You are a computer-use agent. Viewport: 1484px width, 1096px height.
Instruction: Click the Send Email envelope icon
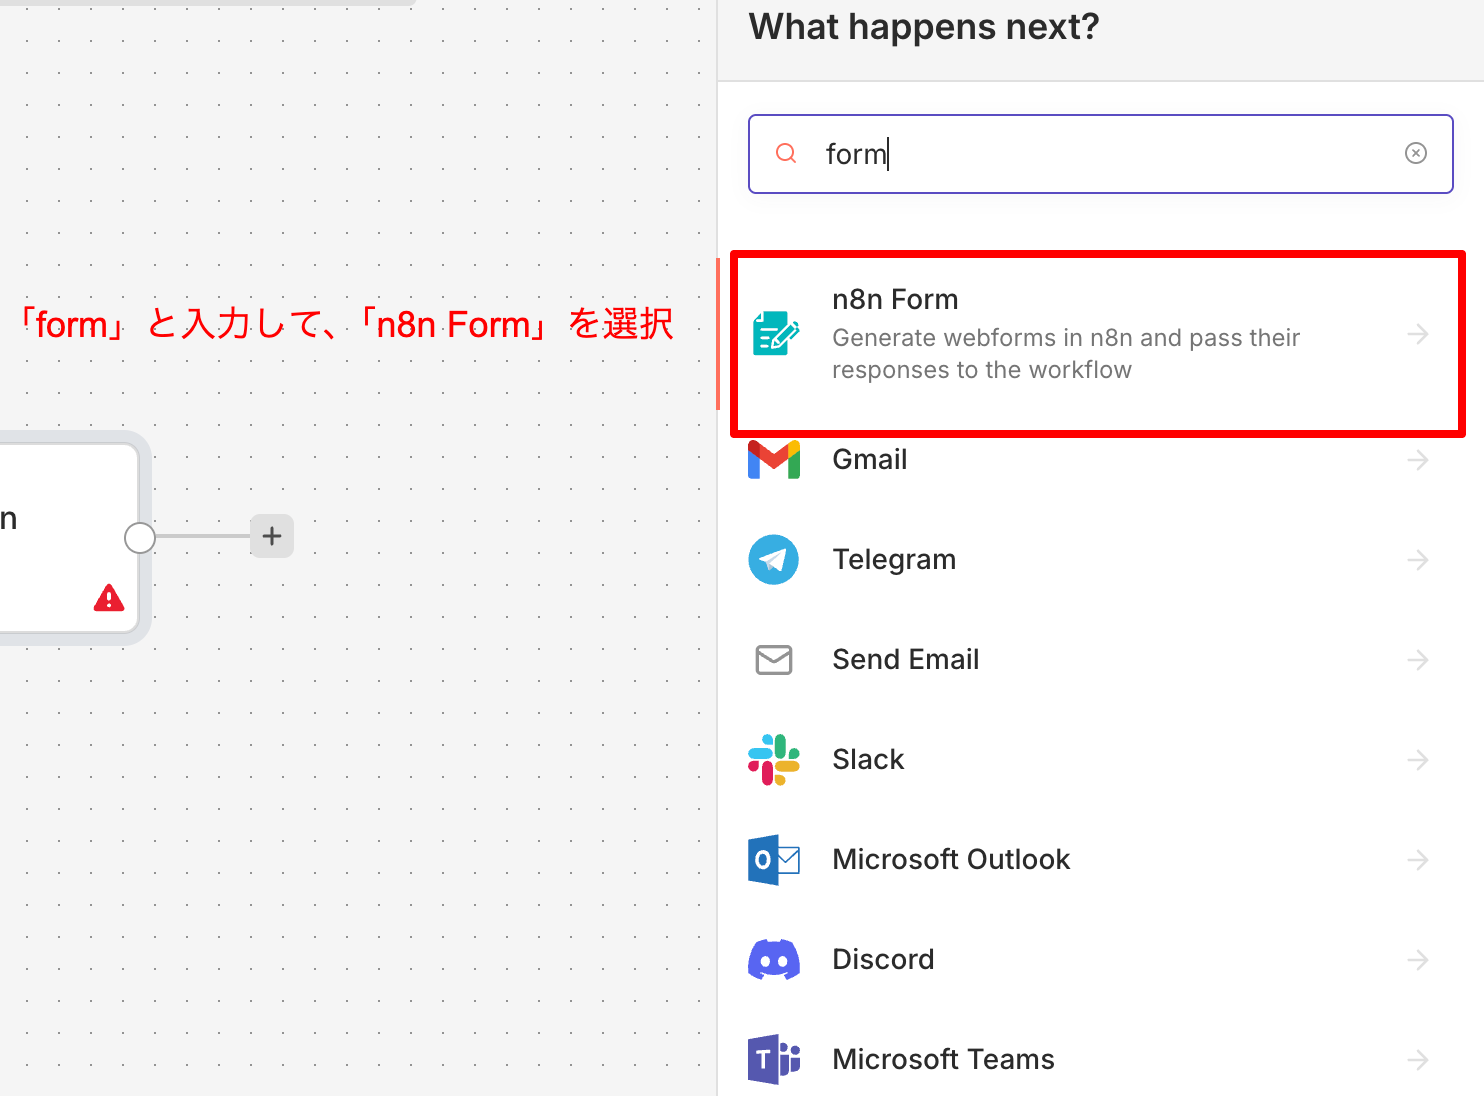773,659
